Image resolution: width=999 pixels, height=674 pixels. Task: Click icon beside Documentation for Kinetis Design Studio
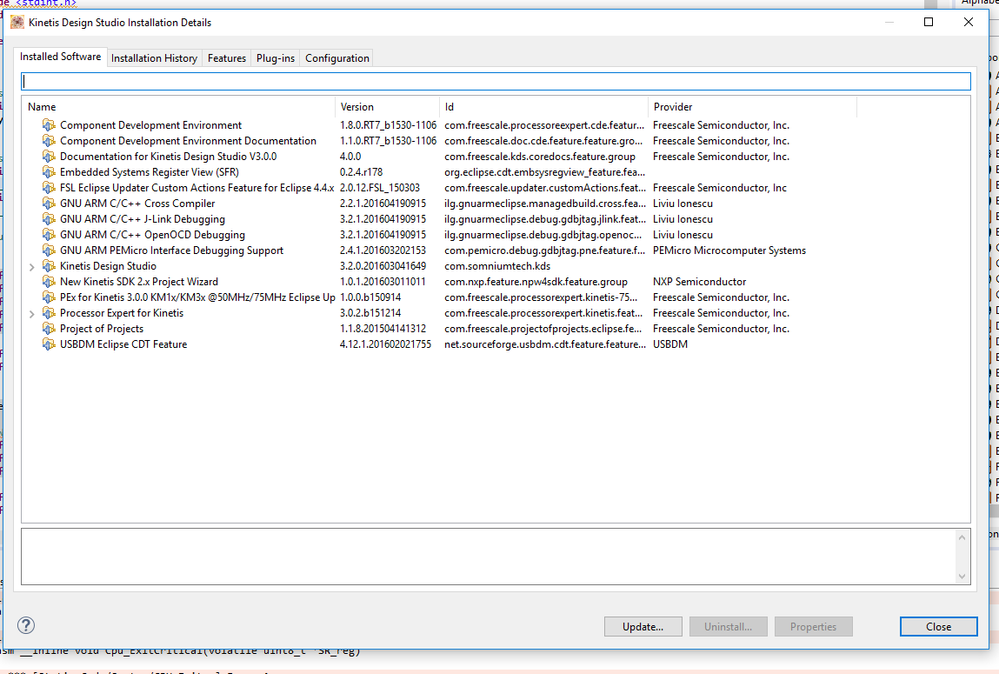pyautogui.click(x=49, y=156)
